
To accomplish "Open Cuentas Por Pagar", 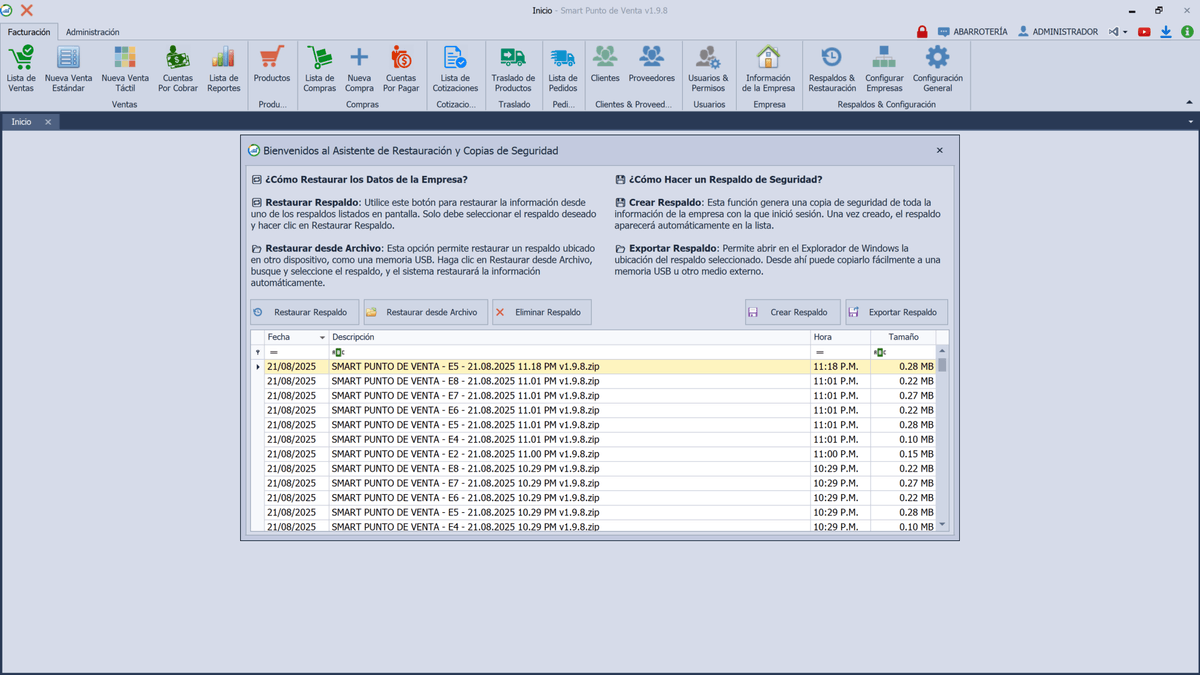I will (401, 69).
